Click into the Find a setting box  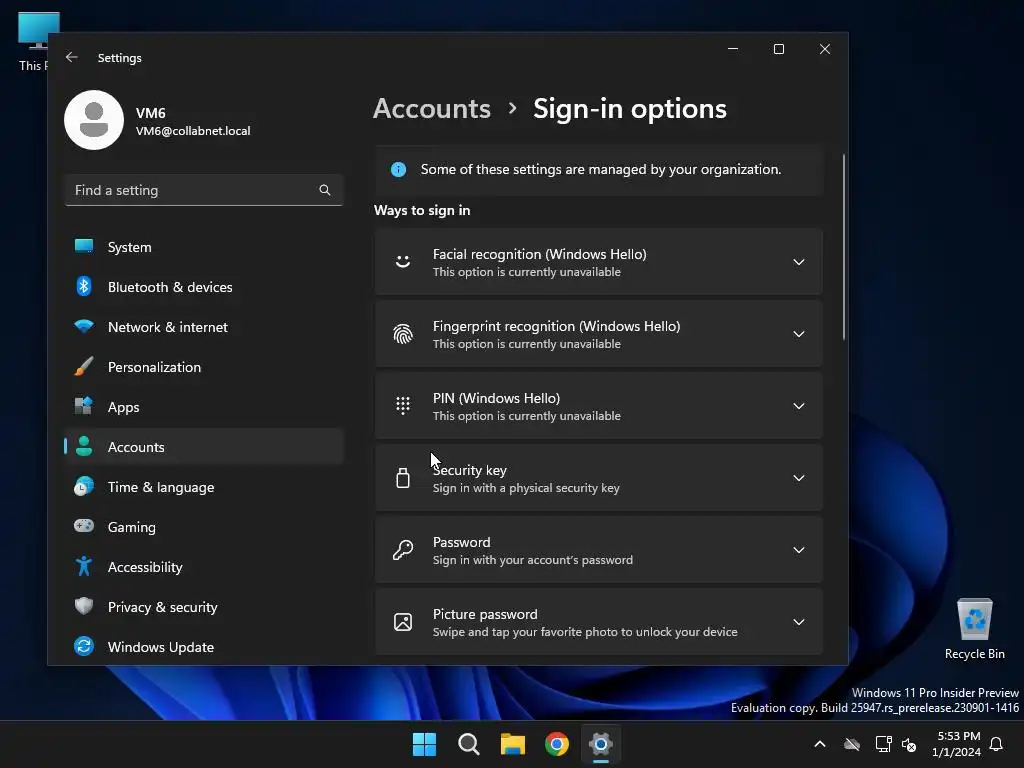204,190
